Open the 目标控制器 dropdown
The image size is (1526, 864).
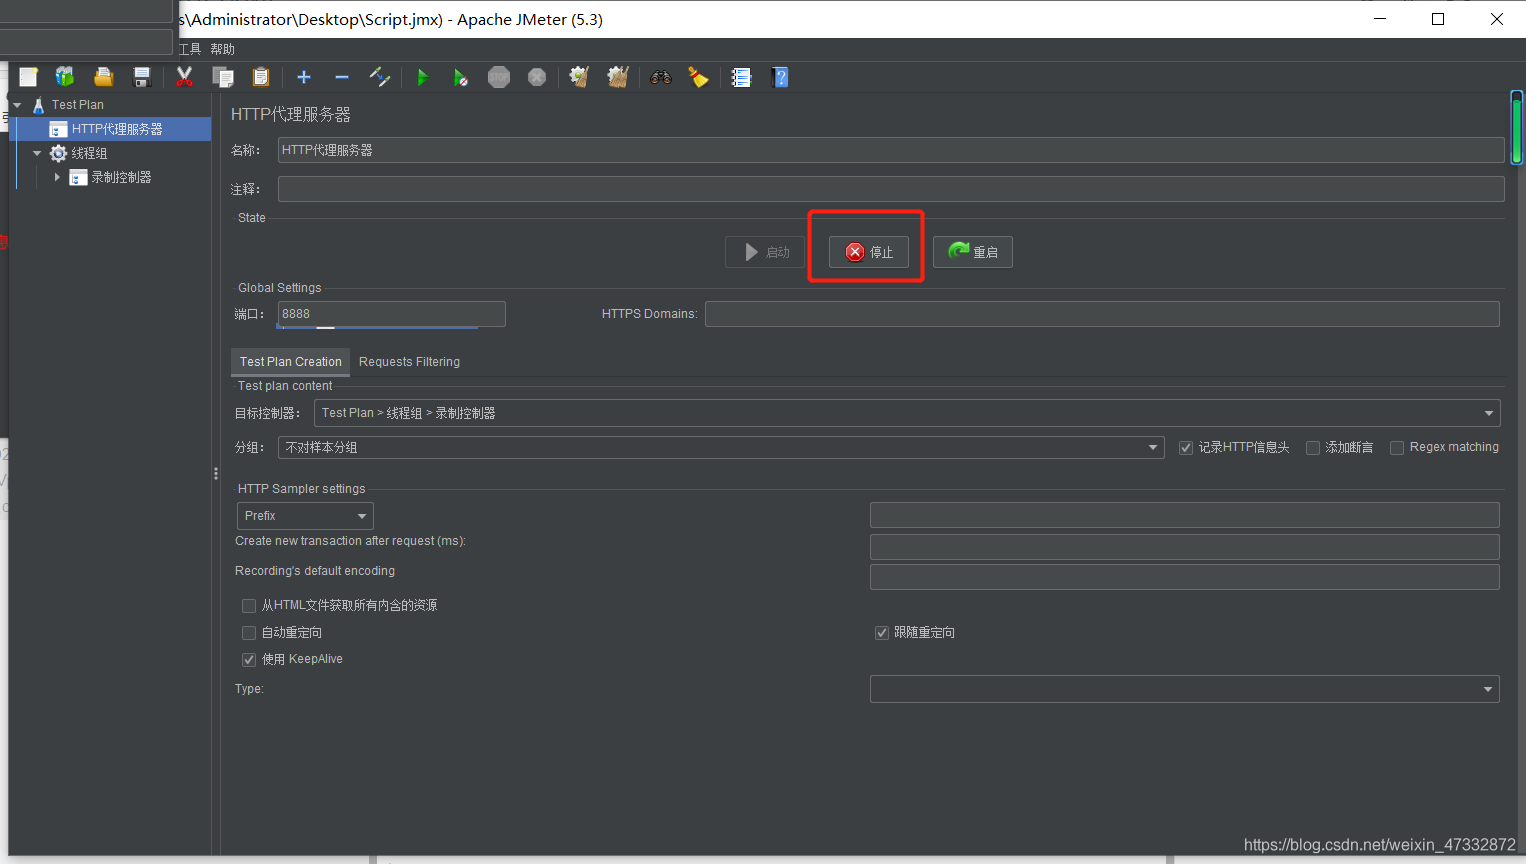pyautogui.click(x=907, y=413)
